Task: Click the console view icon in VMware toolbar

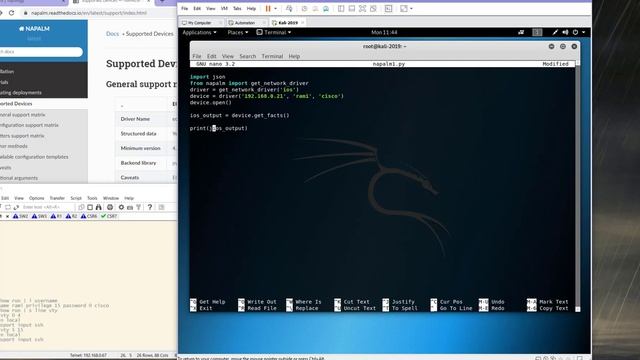Action: pyautogui.click(x=388, y=9)
